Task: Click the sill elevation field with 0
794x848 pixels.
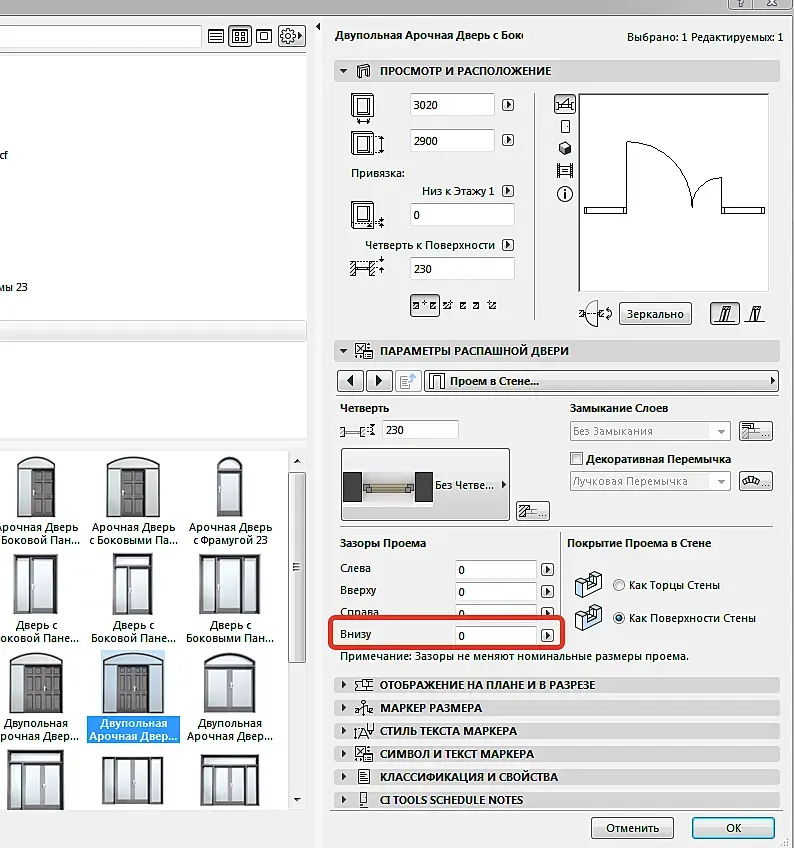Action: click(x=462, y=215)
